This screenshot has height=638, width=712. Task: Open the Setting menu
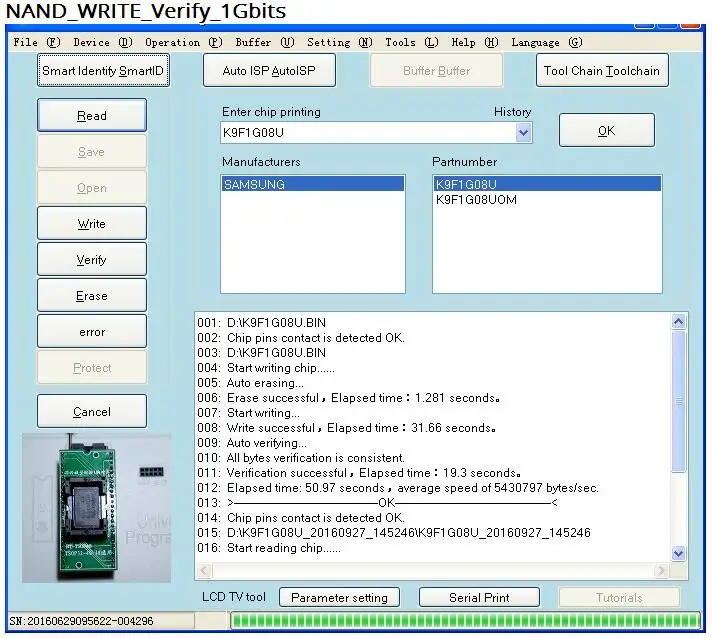tap(340, 42)
